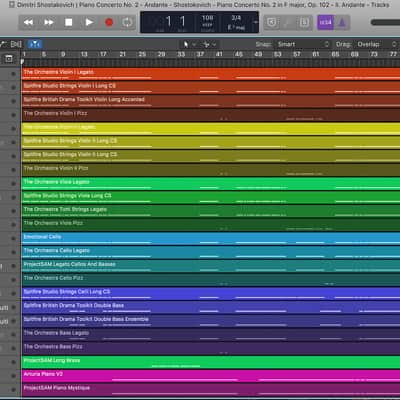Toggle the Solo button in the control bar
The width and height of the screenshot is (400, 400).
point(304,22)
